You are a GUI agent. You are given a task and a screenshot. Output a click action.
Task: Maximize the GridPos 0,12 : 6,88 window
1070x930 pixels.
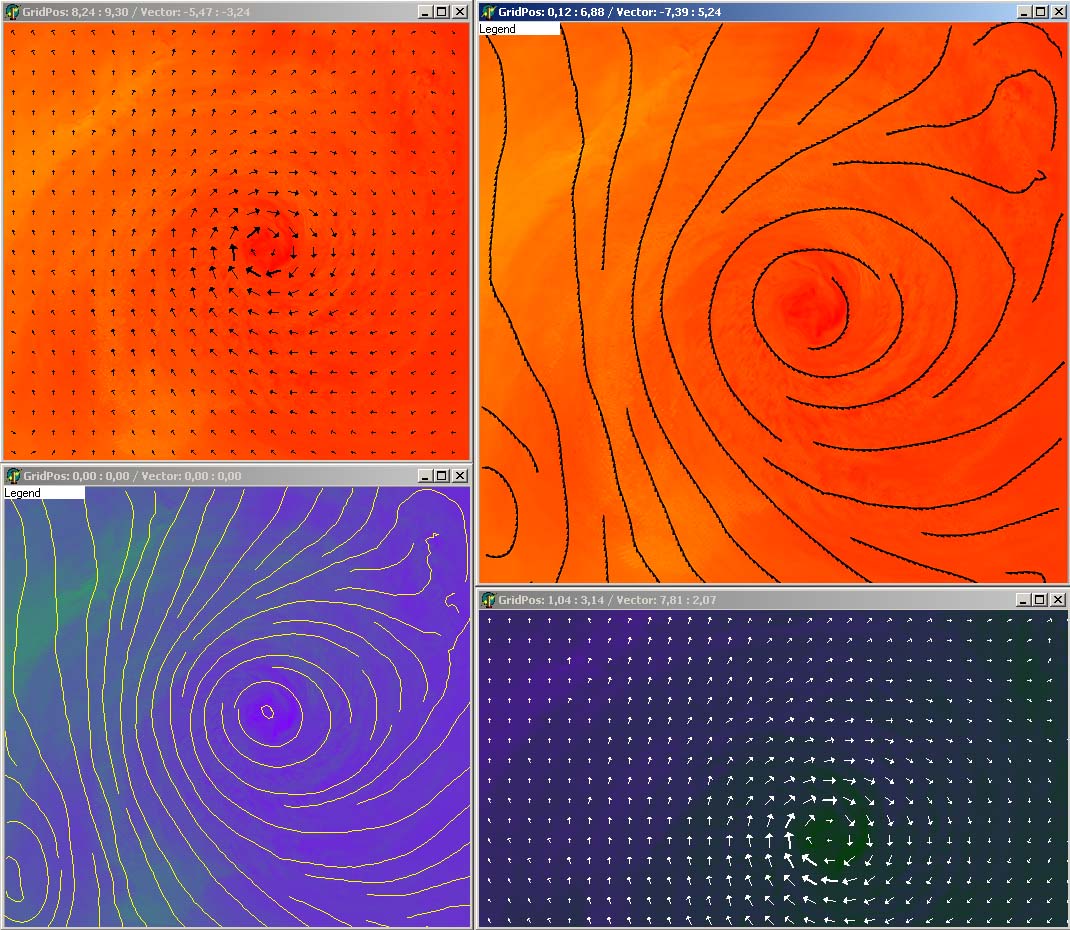point(1040,12)
